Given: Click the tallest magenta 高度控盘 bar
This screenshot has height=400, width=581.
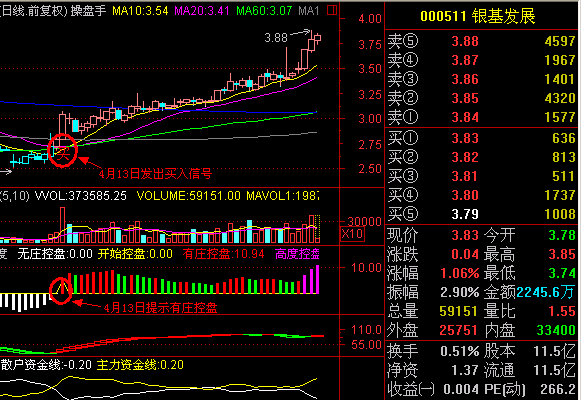Looking at the screenshot, I should tap(317, 280).
